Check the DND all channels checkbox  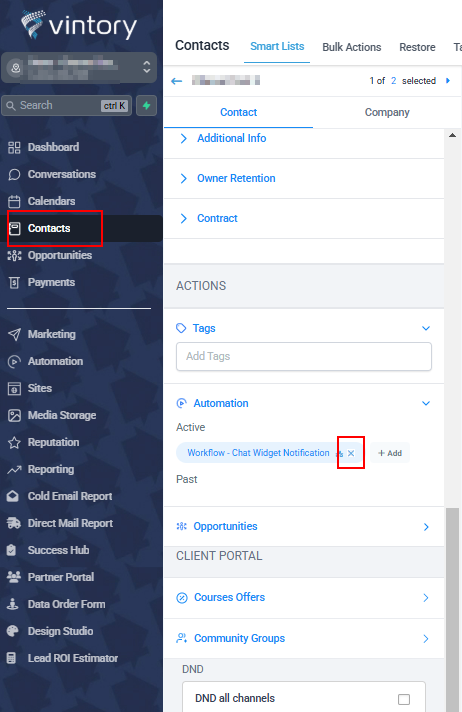404,699
